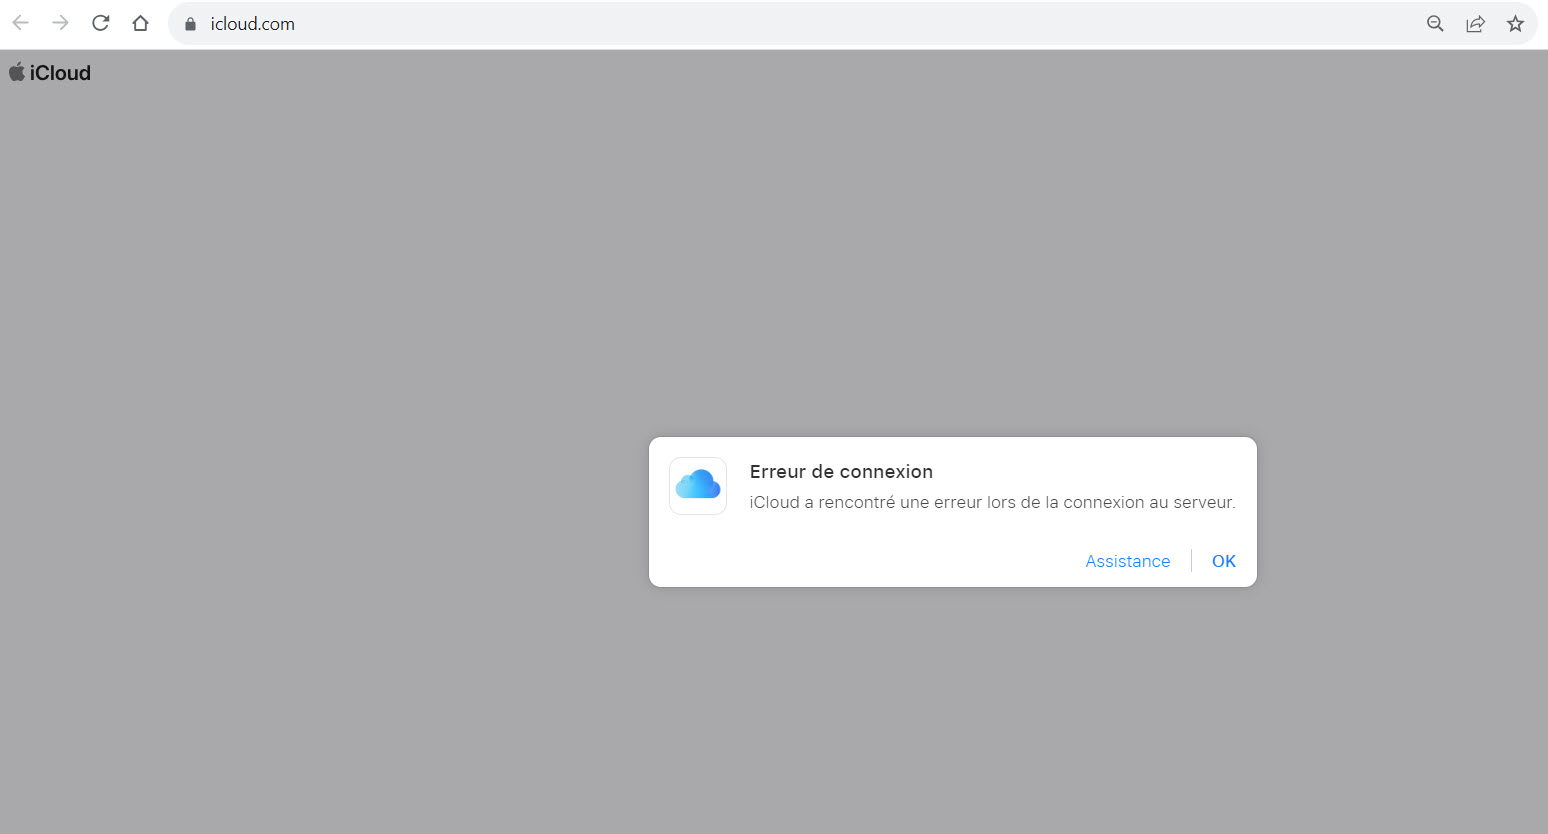Open the zoom magnifier in address bar
The image size is (1548, 834).
pyautogui.click(x=1435, y=24)
